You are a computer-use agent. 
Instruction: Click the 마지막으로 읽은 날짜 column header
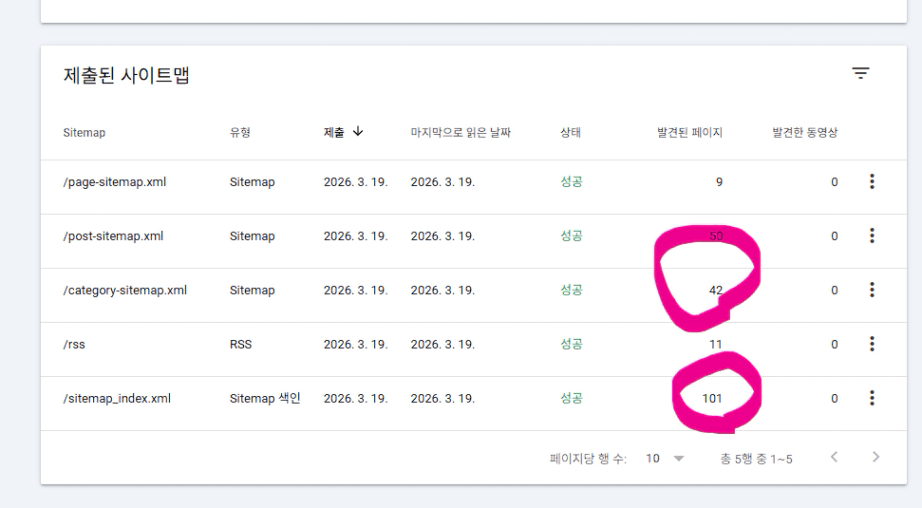click(x=460, y=132)
